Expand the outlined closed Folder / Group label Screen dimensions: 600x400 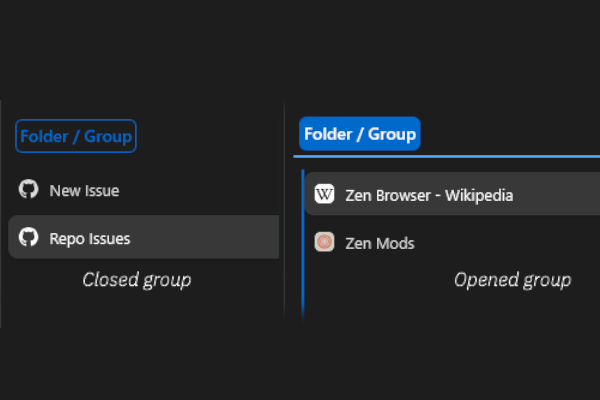(x=76, y=136)
